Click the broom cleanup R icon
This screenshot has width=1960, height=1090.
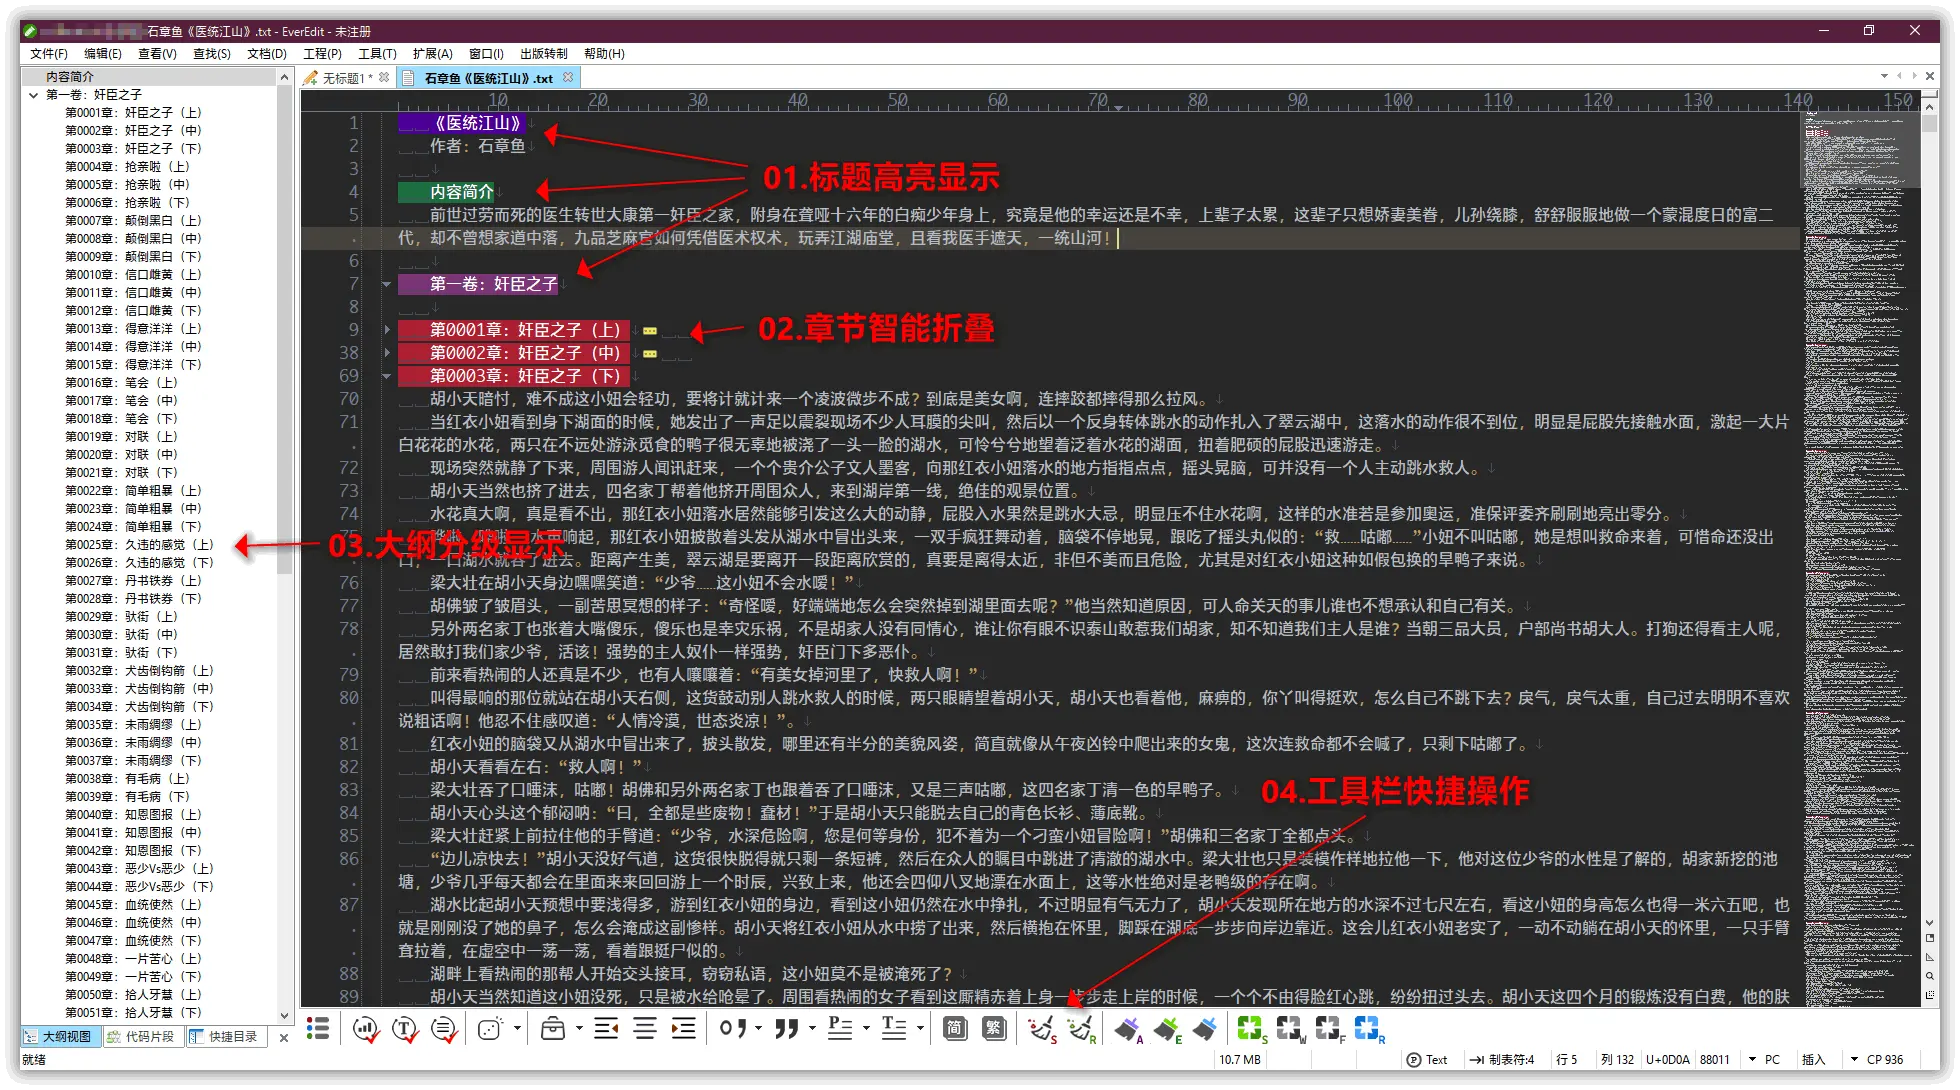click(1081, 1029)
